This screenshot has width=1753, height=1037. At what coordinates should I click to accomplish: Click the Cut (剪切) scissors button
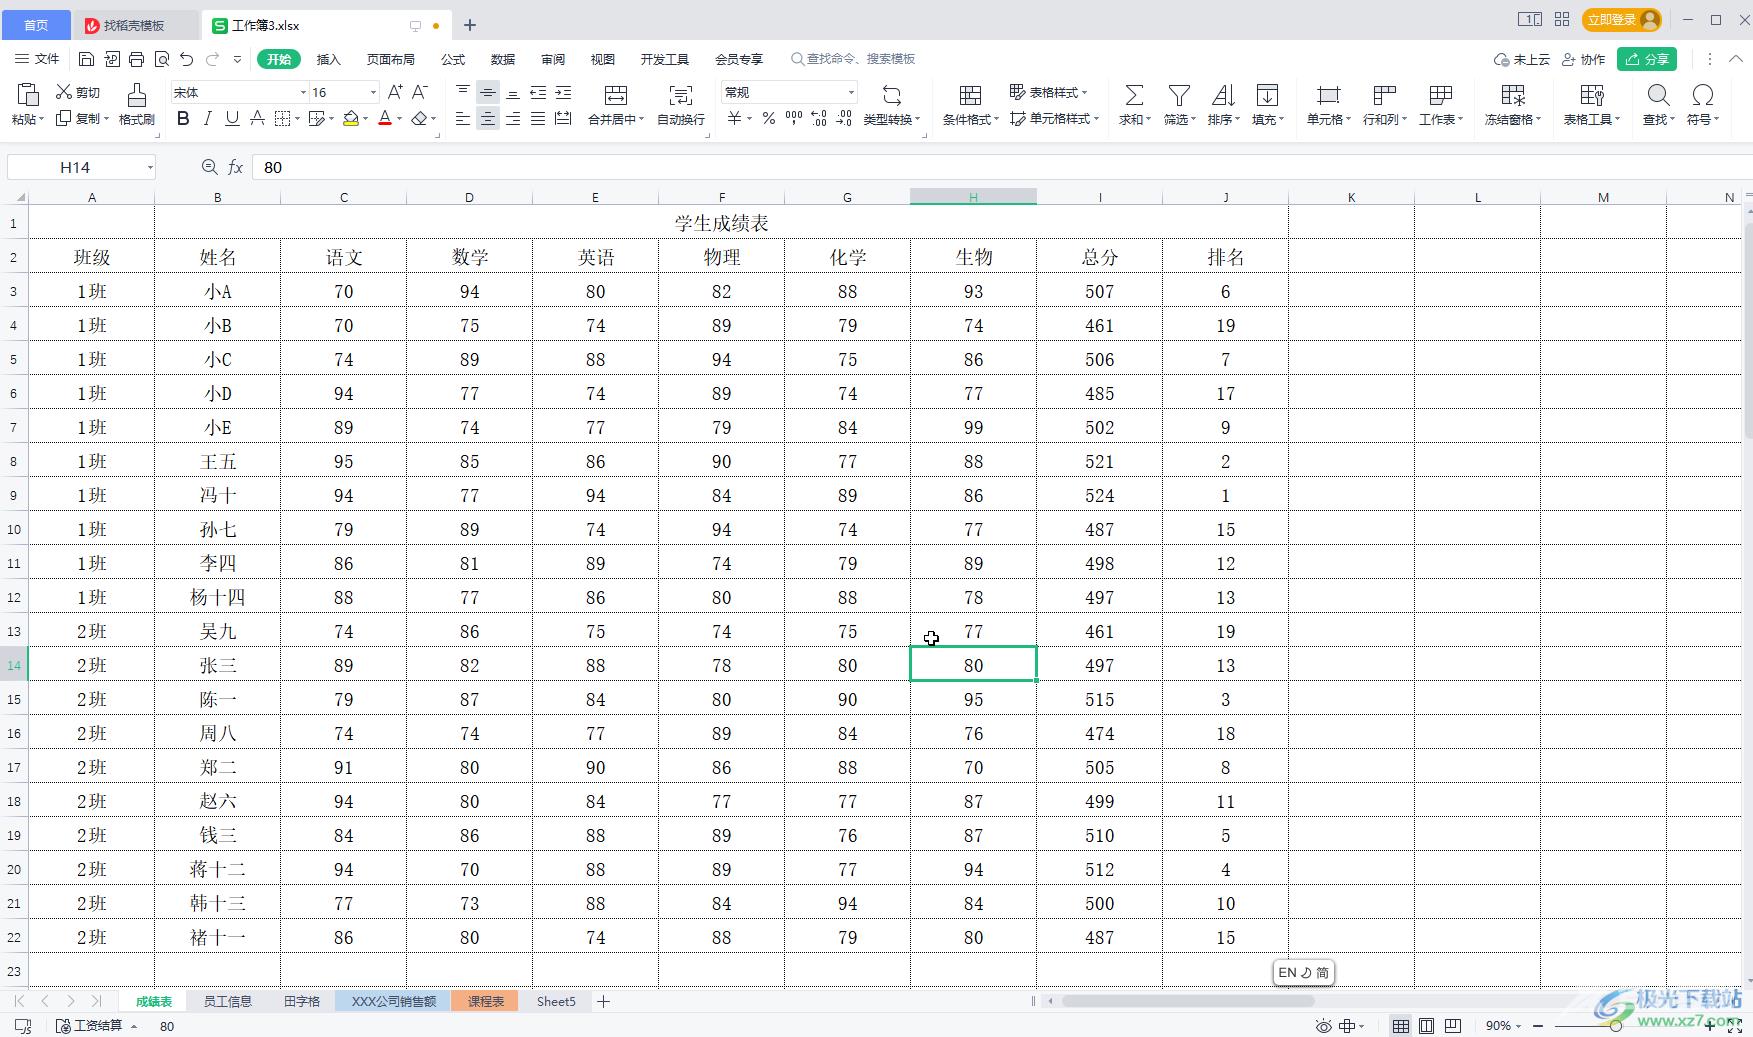(x=78, y=92)
